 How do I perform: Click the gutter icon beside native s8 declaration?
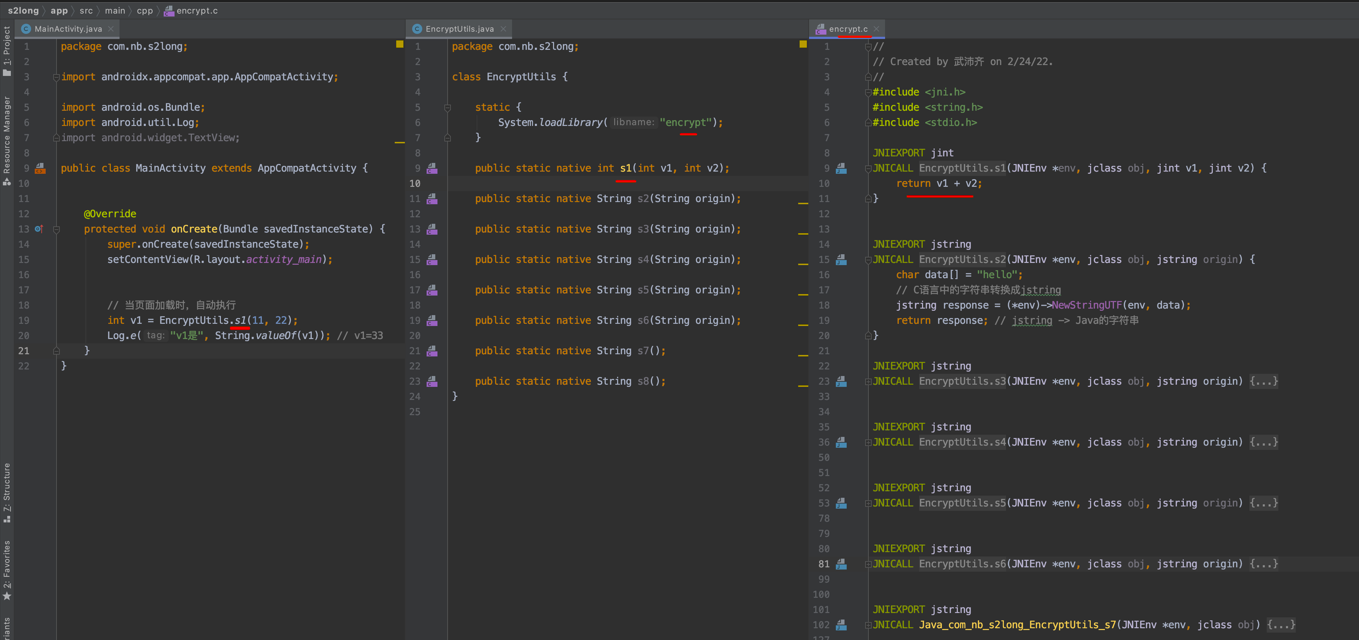(x=432, y=381)
